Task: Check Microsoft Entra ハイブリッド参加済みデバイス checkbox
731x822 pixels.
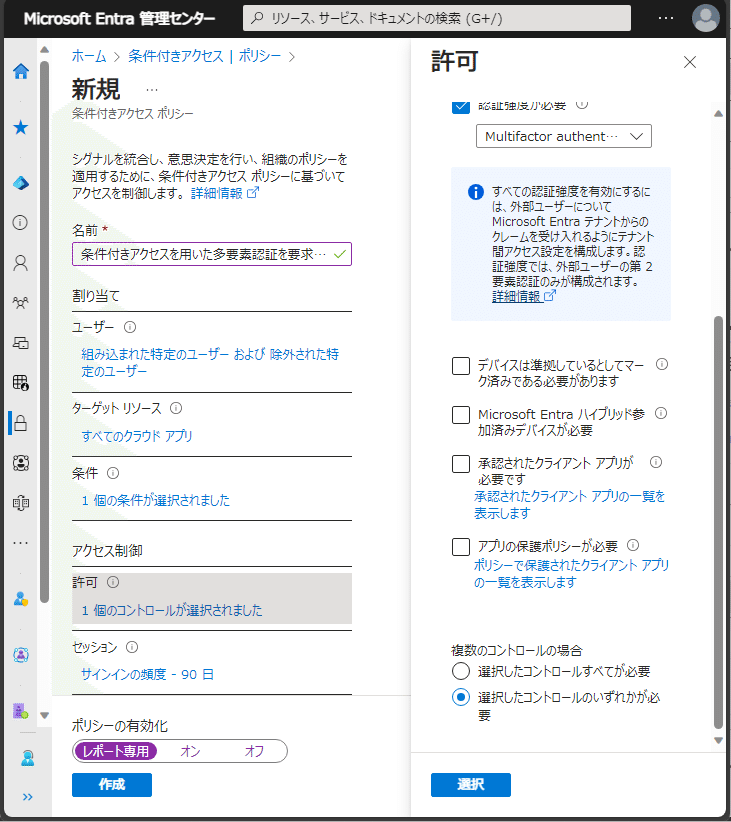Action: [460, 415]
